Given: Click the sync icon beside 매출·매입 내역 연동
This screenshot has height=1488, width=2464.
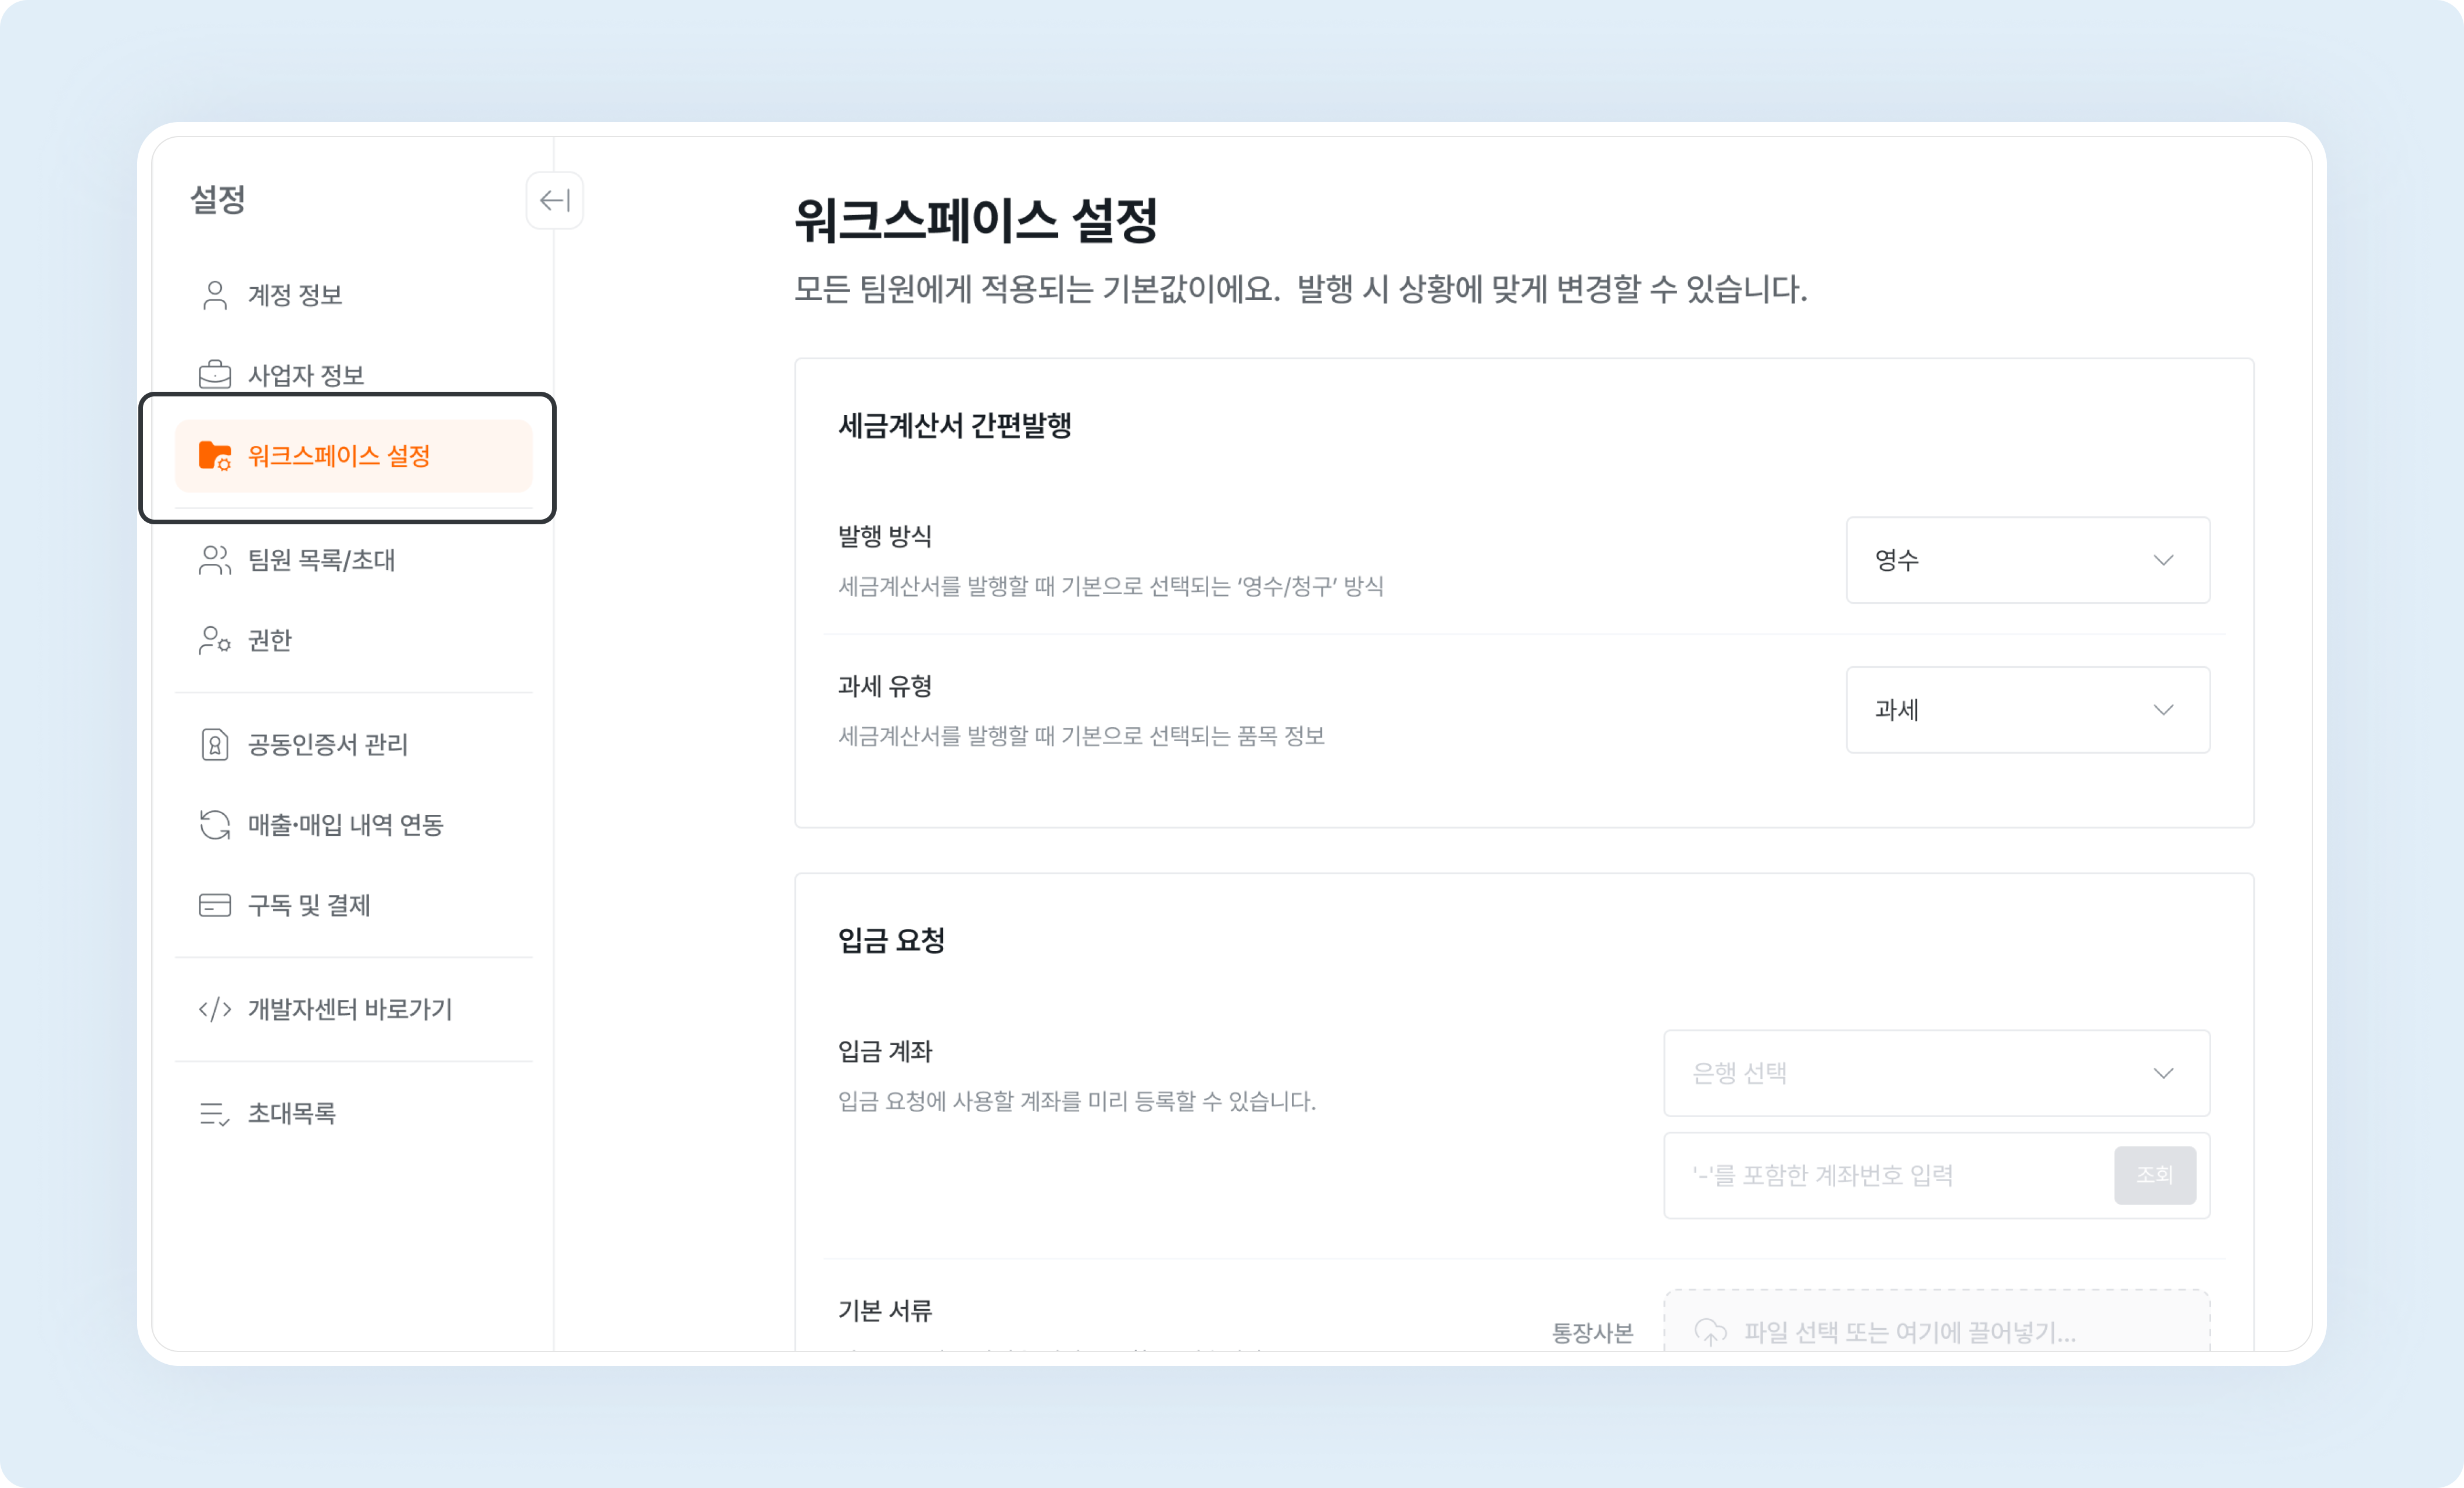Looking at the screenshot, I should click(x=214, y=825).
